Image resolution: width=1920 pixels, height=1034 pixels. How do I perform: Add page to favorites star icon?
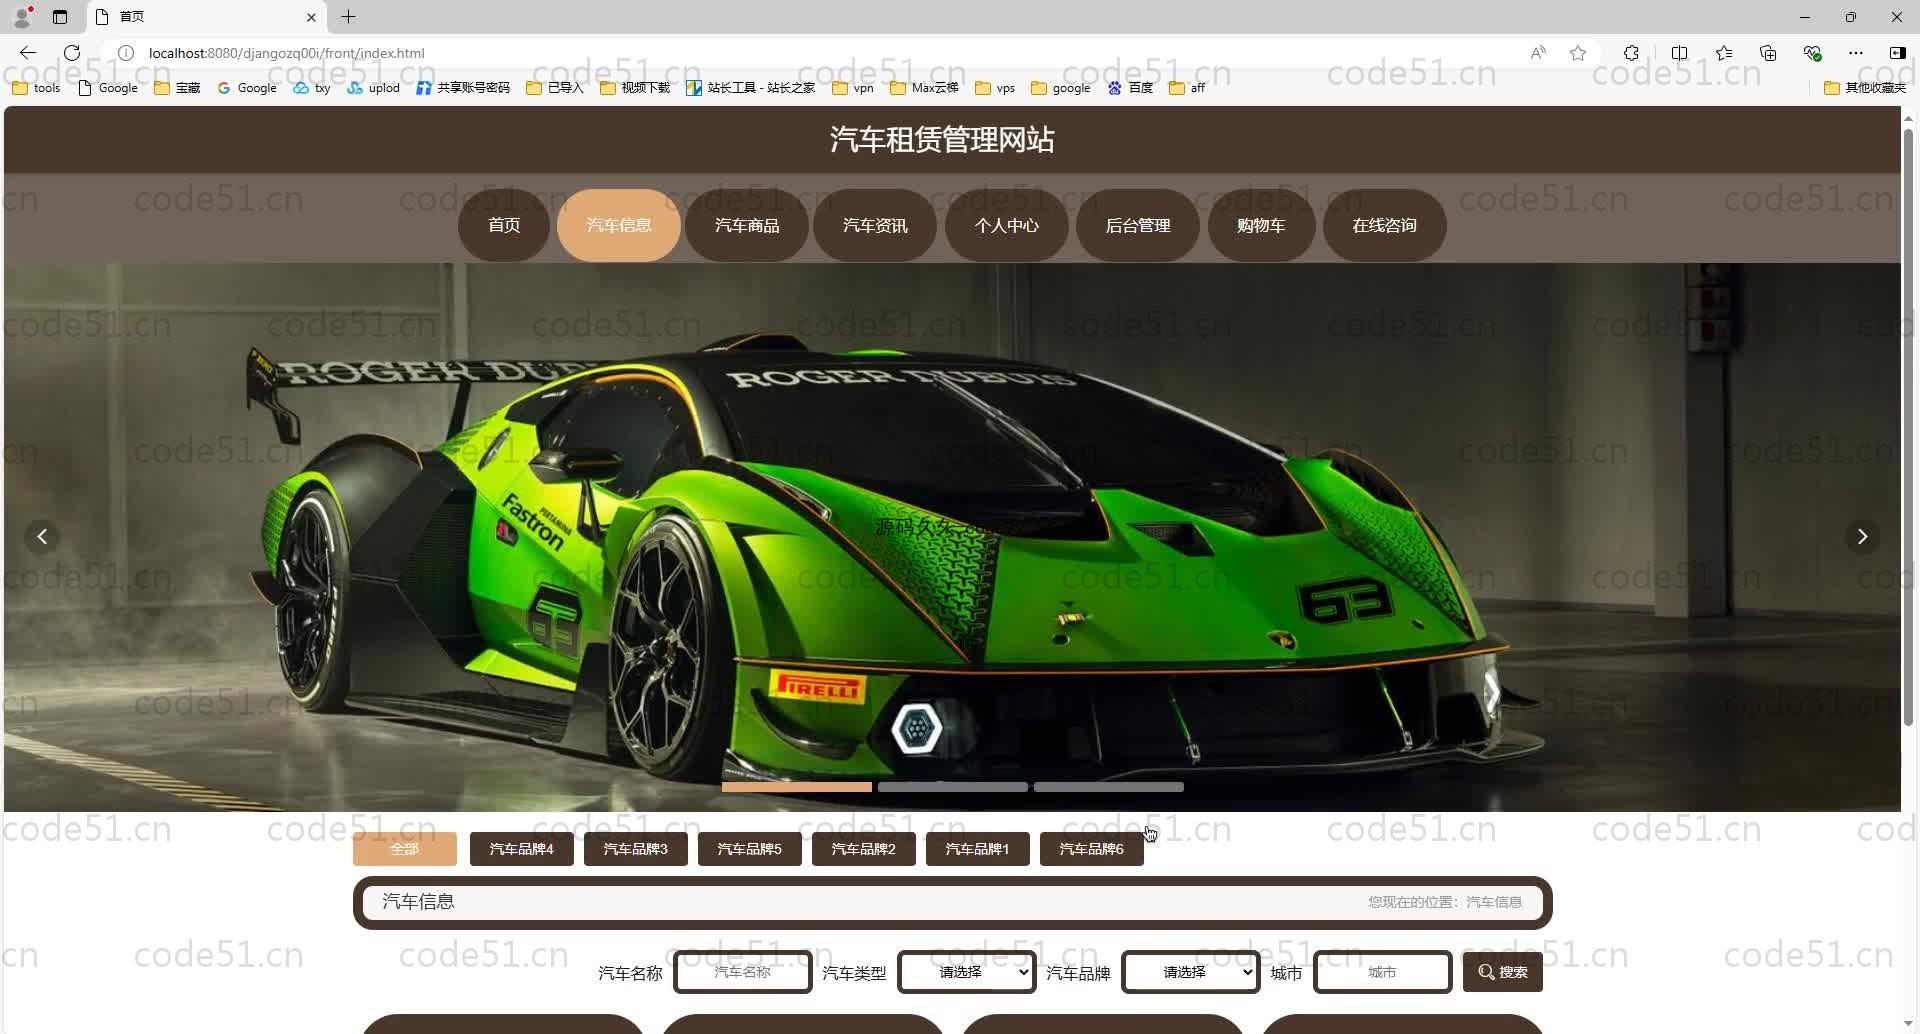[x=1578, y=53]
